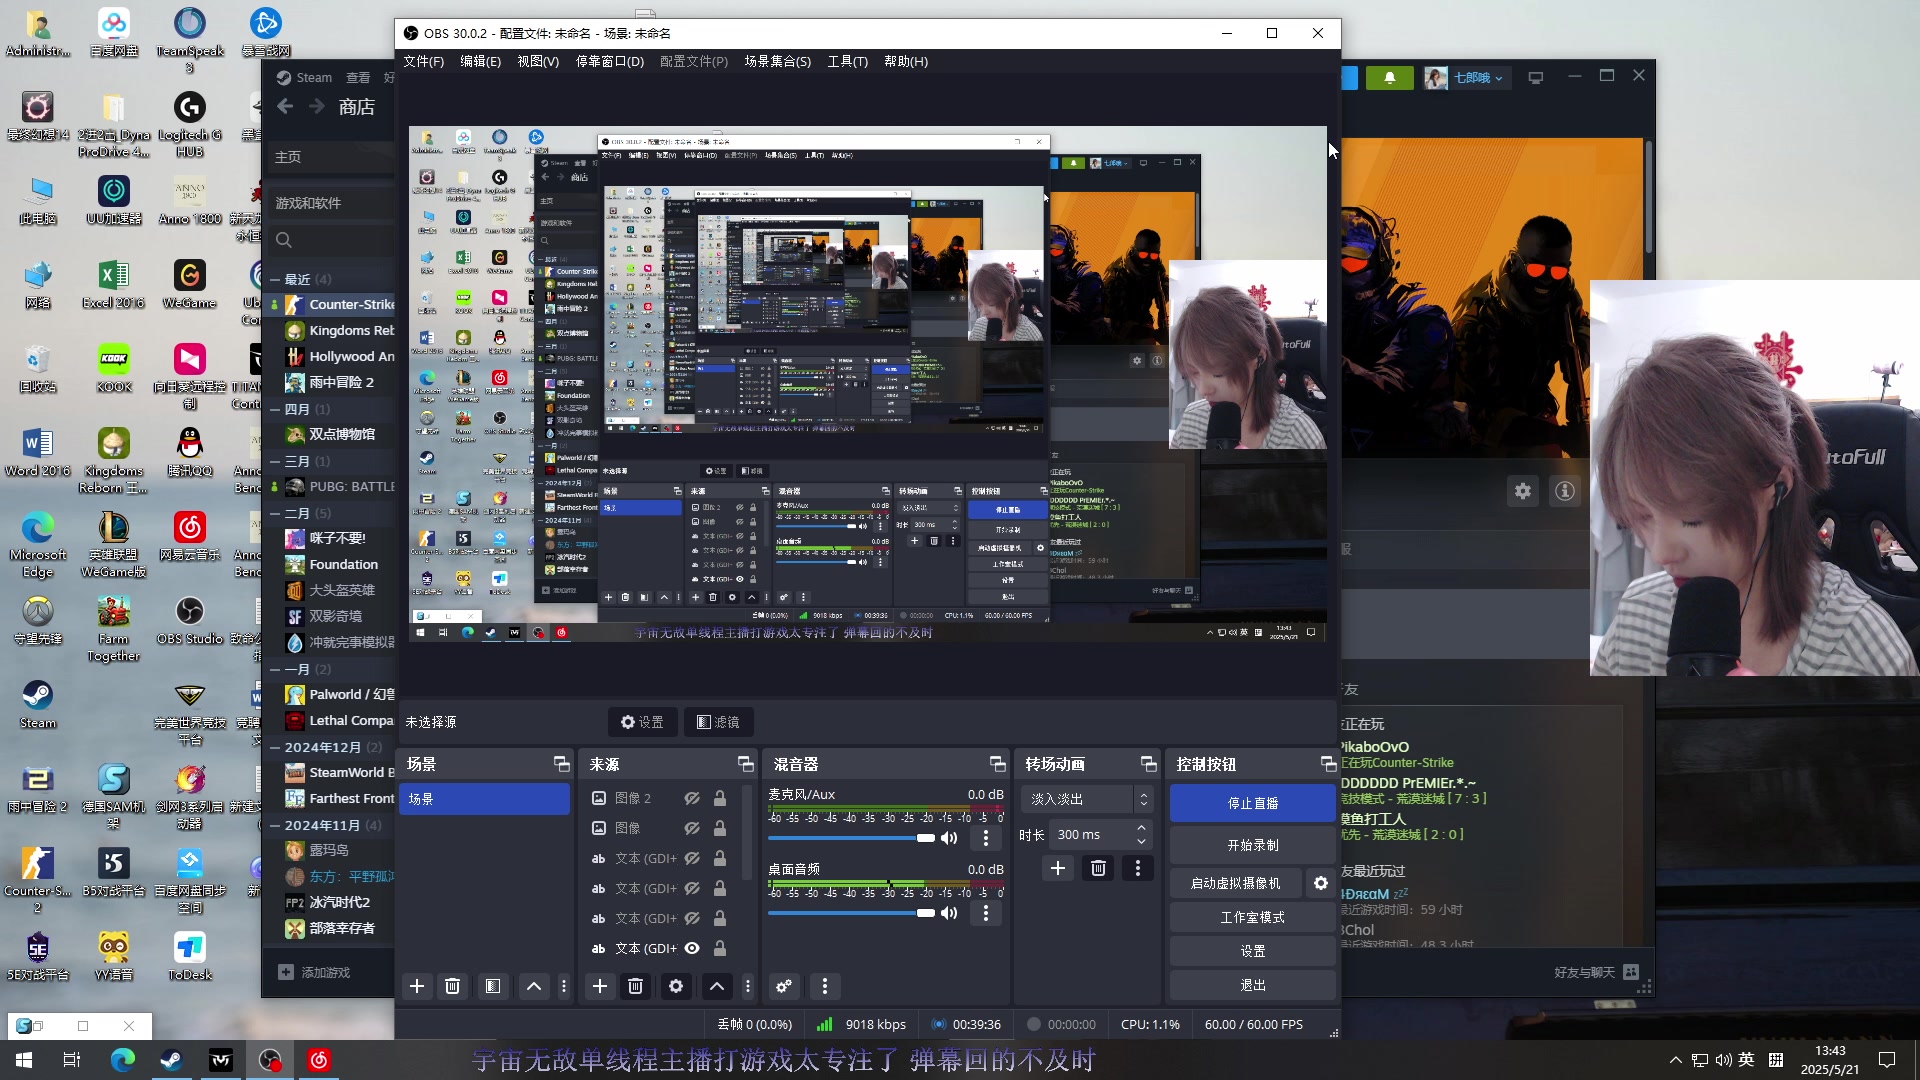Open the 工具(T) menu

pyautogui.click(x=848, y=61)
